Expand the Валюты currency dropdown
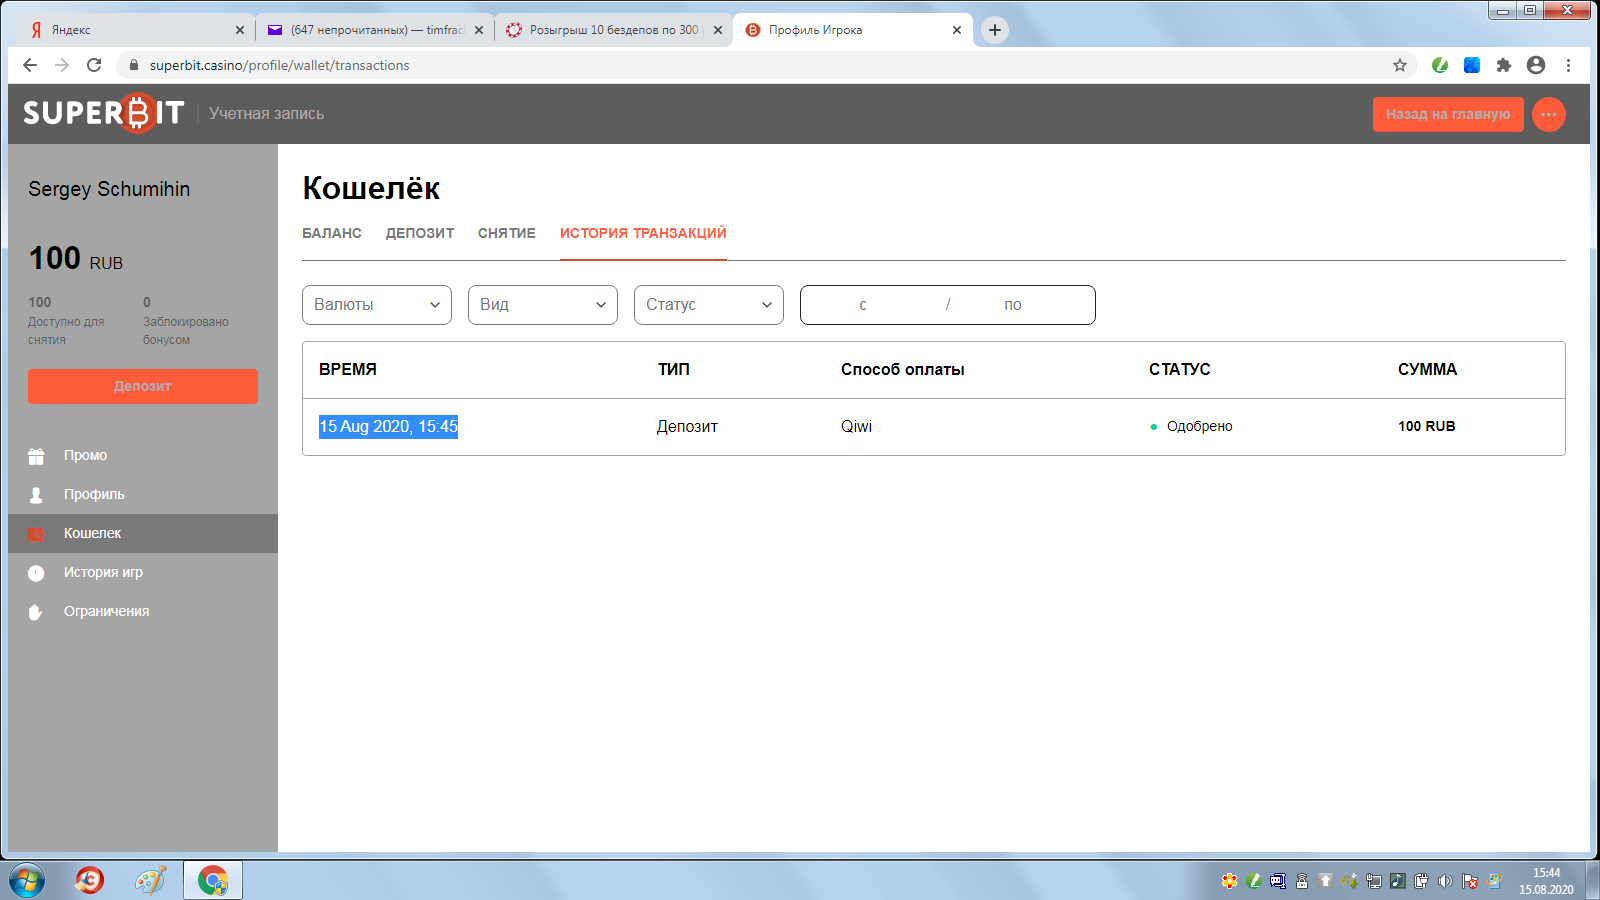Image resolution: width=1600 pixels, height=900 pixels. [x=377, y=305]
